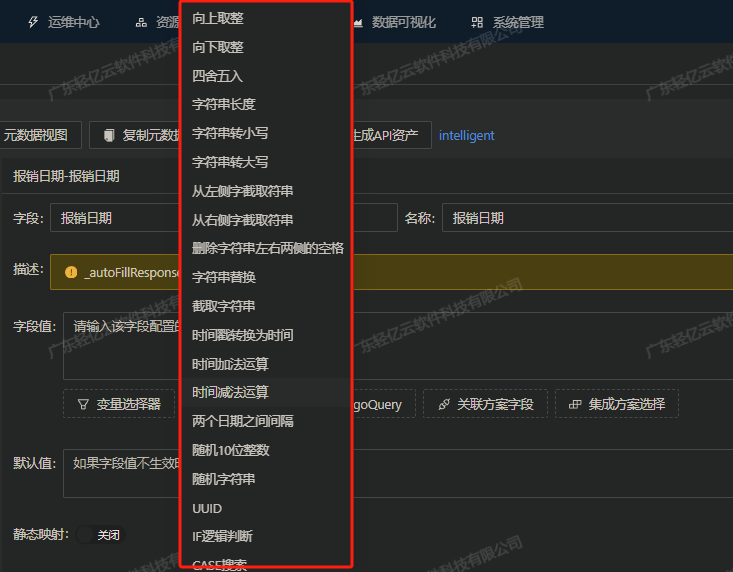Open the 变量选择器 button
The image size is (733, 572).
tap(119, 404)
